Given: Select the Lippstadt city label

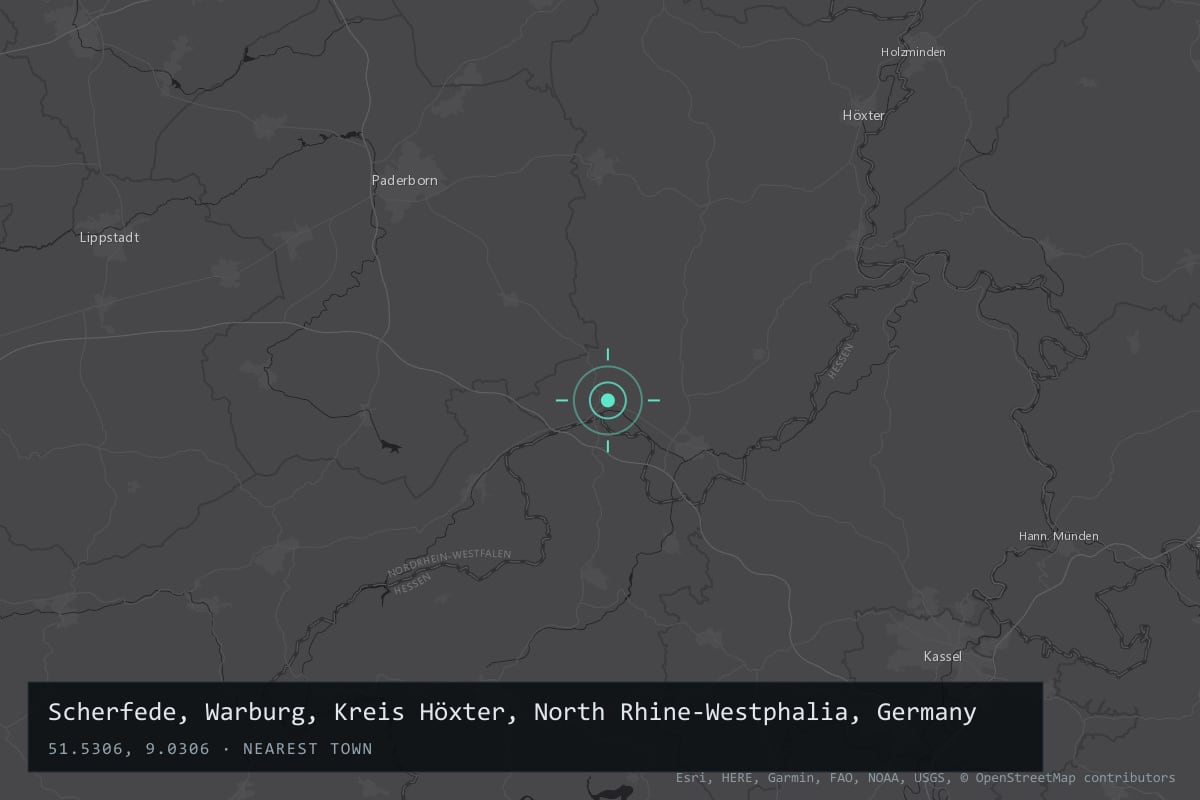Looking at the screenshot, I should tap(110, 238).
